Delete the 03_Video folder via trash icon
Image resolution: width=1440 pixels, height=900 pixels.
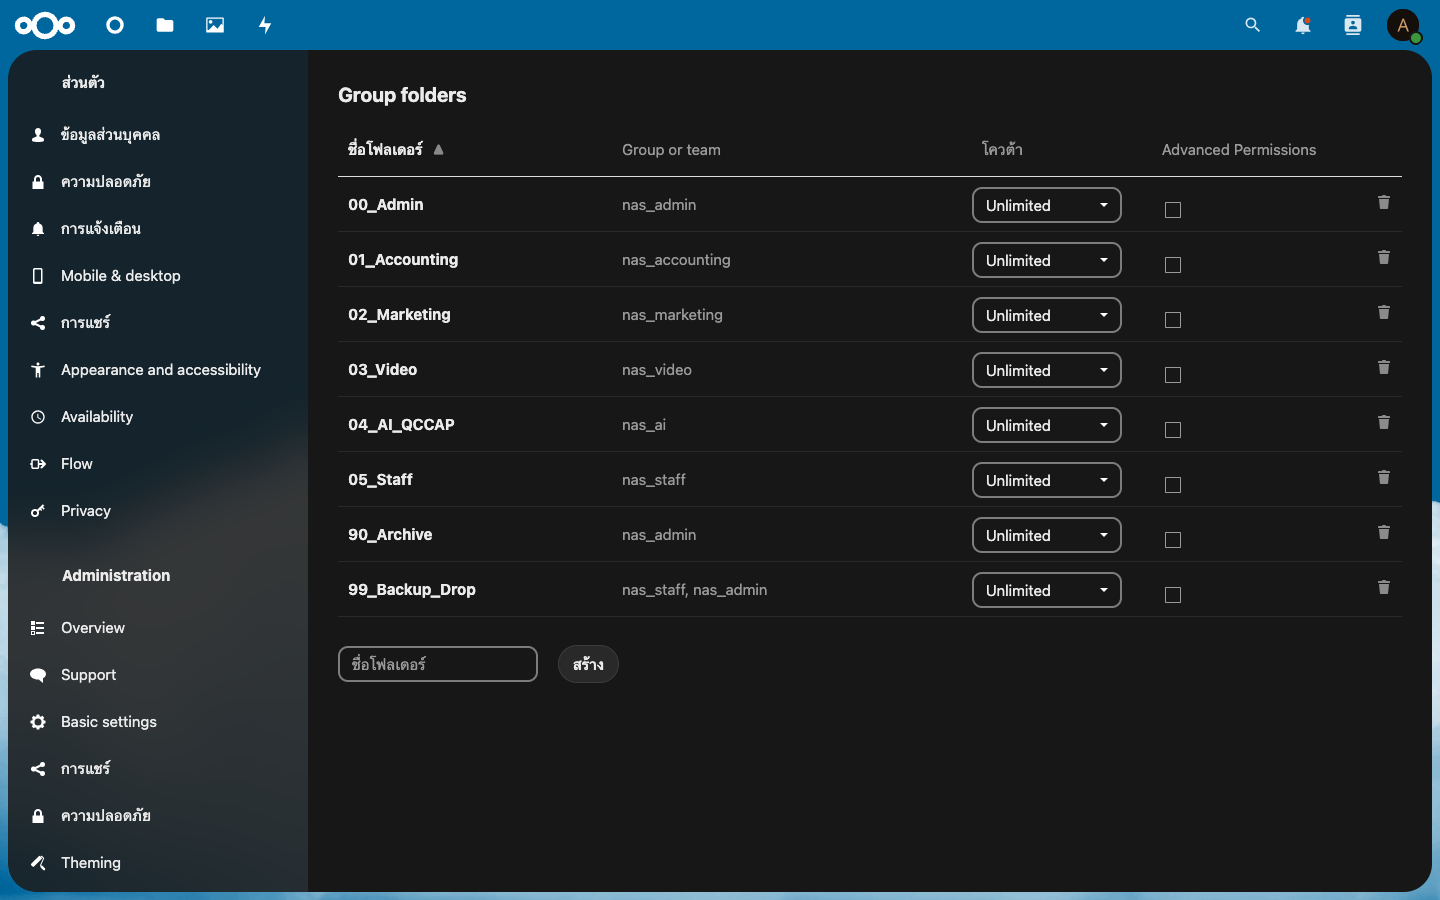tap(1384, 368)
